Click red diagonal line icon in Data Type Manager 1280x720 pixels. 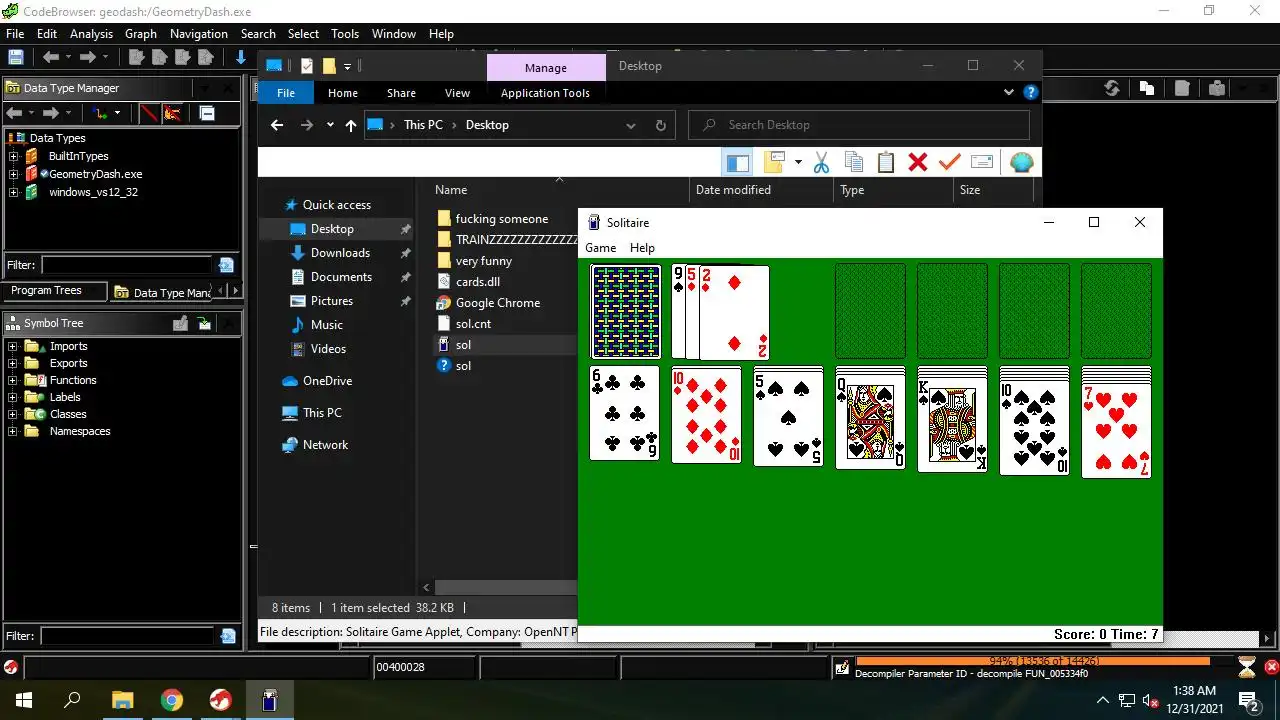(149, 113)
